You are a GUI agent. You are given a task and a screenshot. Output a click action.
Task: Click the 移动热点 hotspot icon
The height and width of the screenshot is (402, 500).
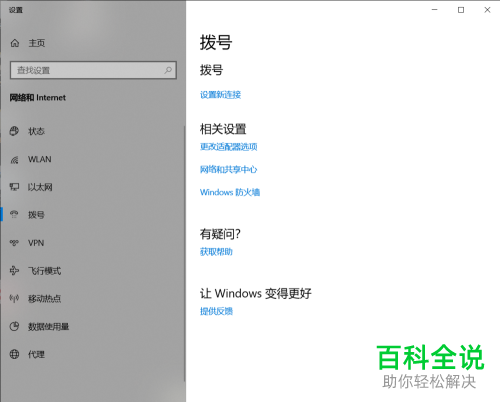click(x=14, y=299)
